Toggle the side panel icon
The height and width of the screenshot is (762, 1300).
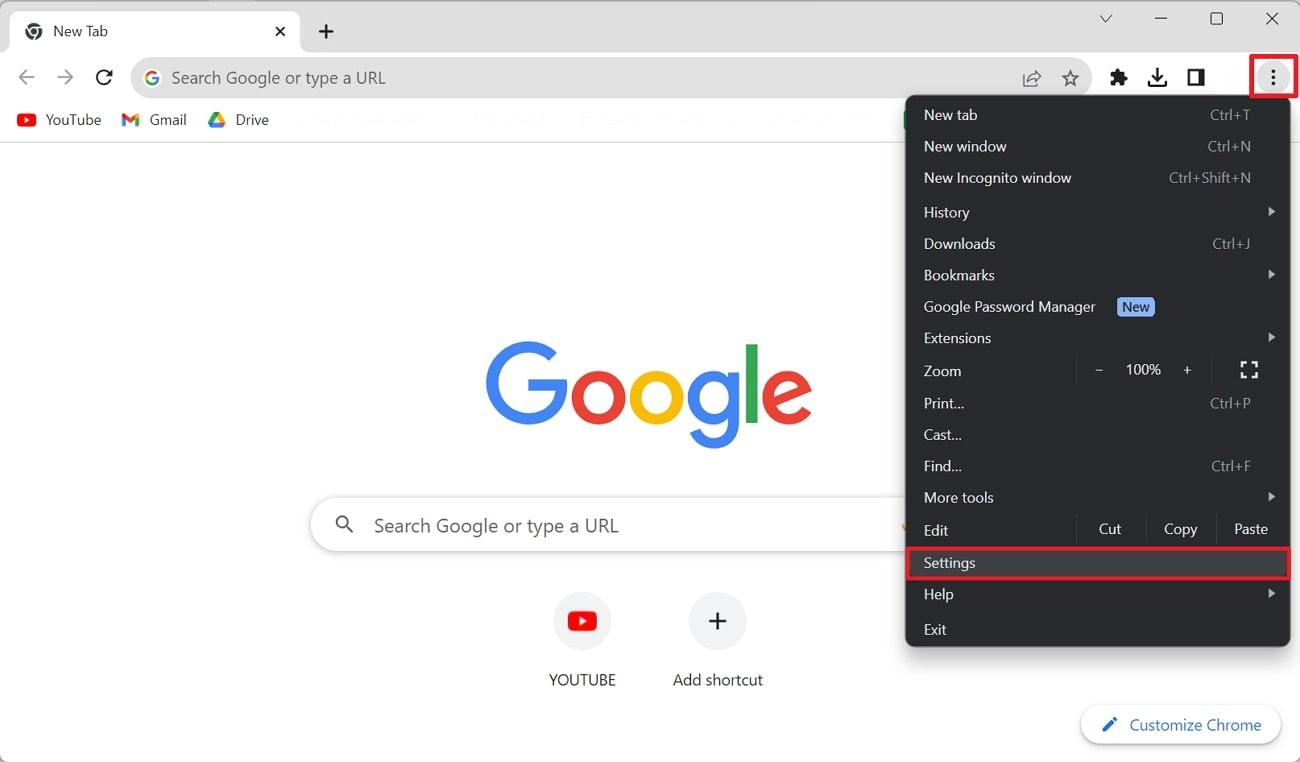tap(1196, 78)
